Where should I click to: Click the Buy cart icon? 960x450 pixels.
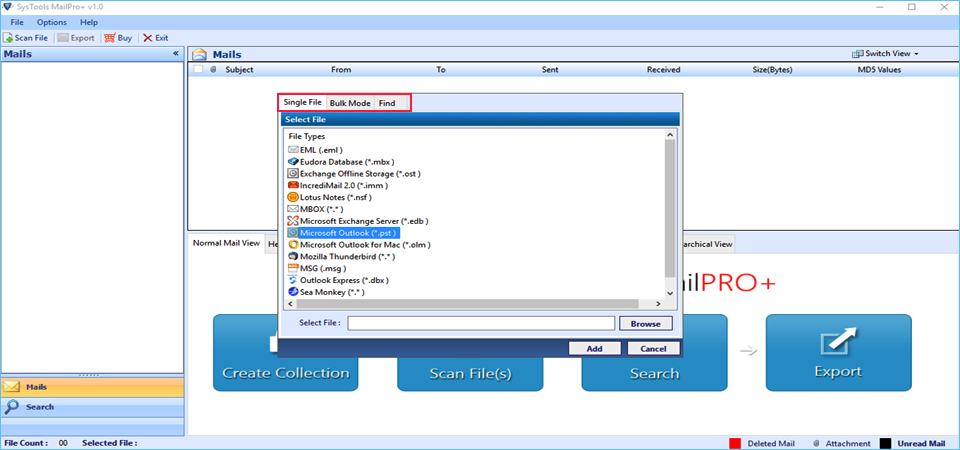click(x=109, y=38)
